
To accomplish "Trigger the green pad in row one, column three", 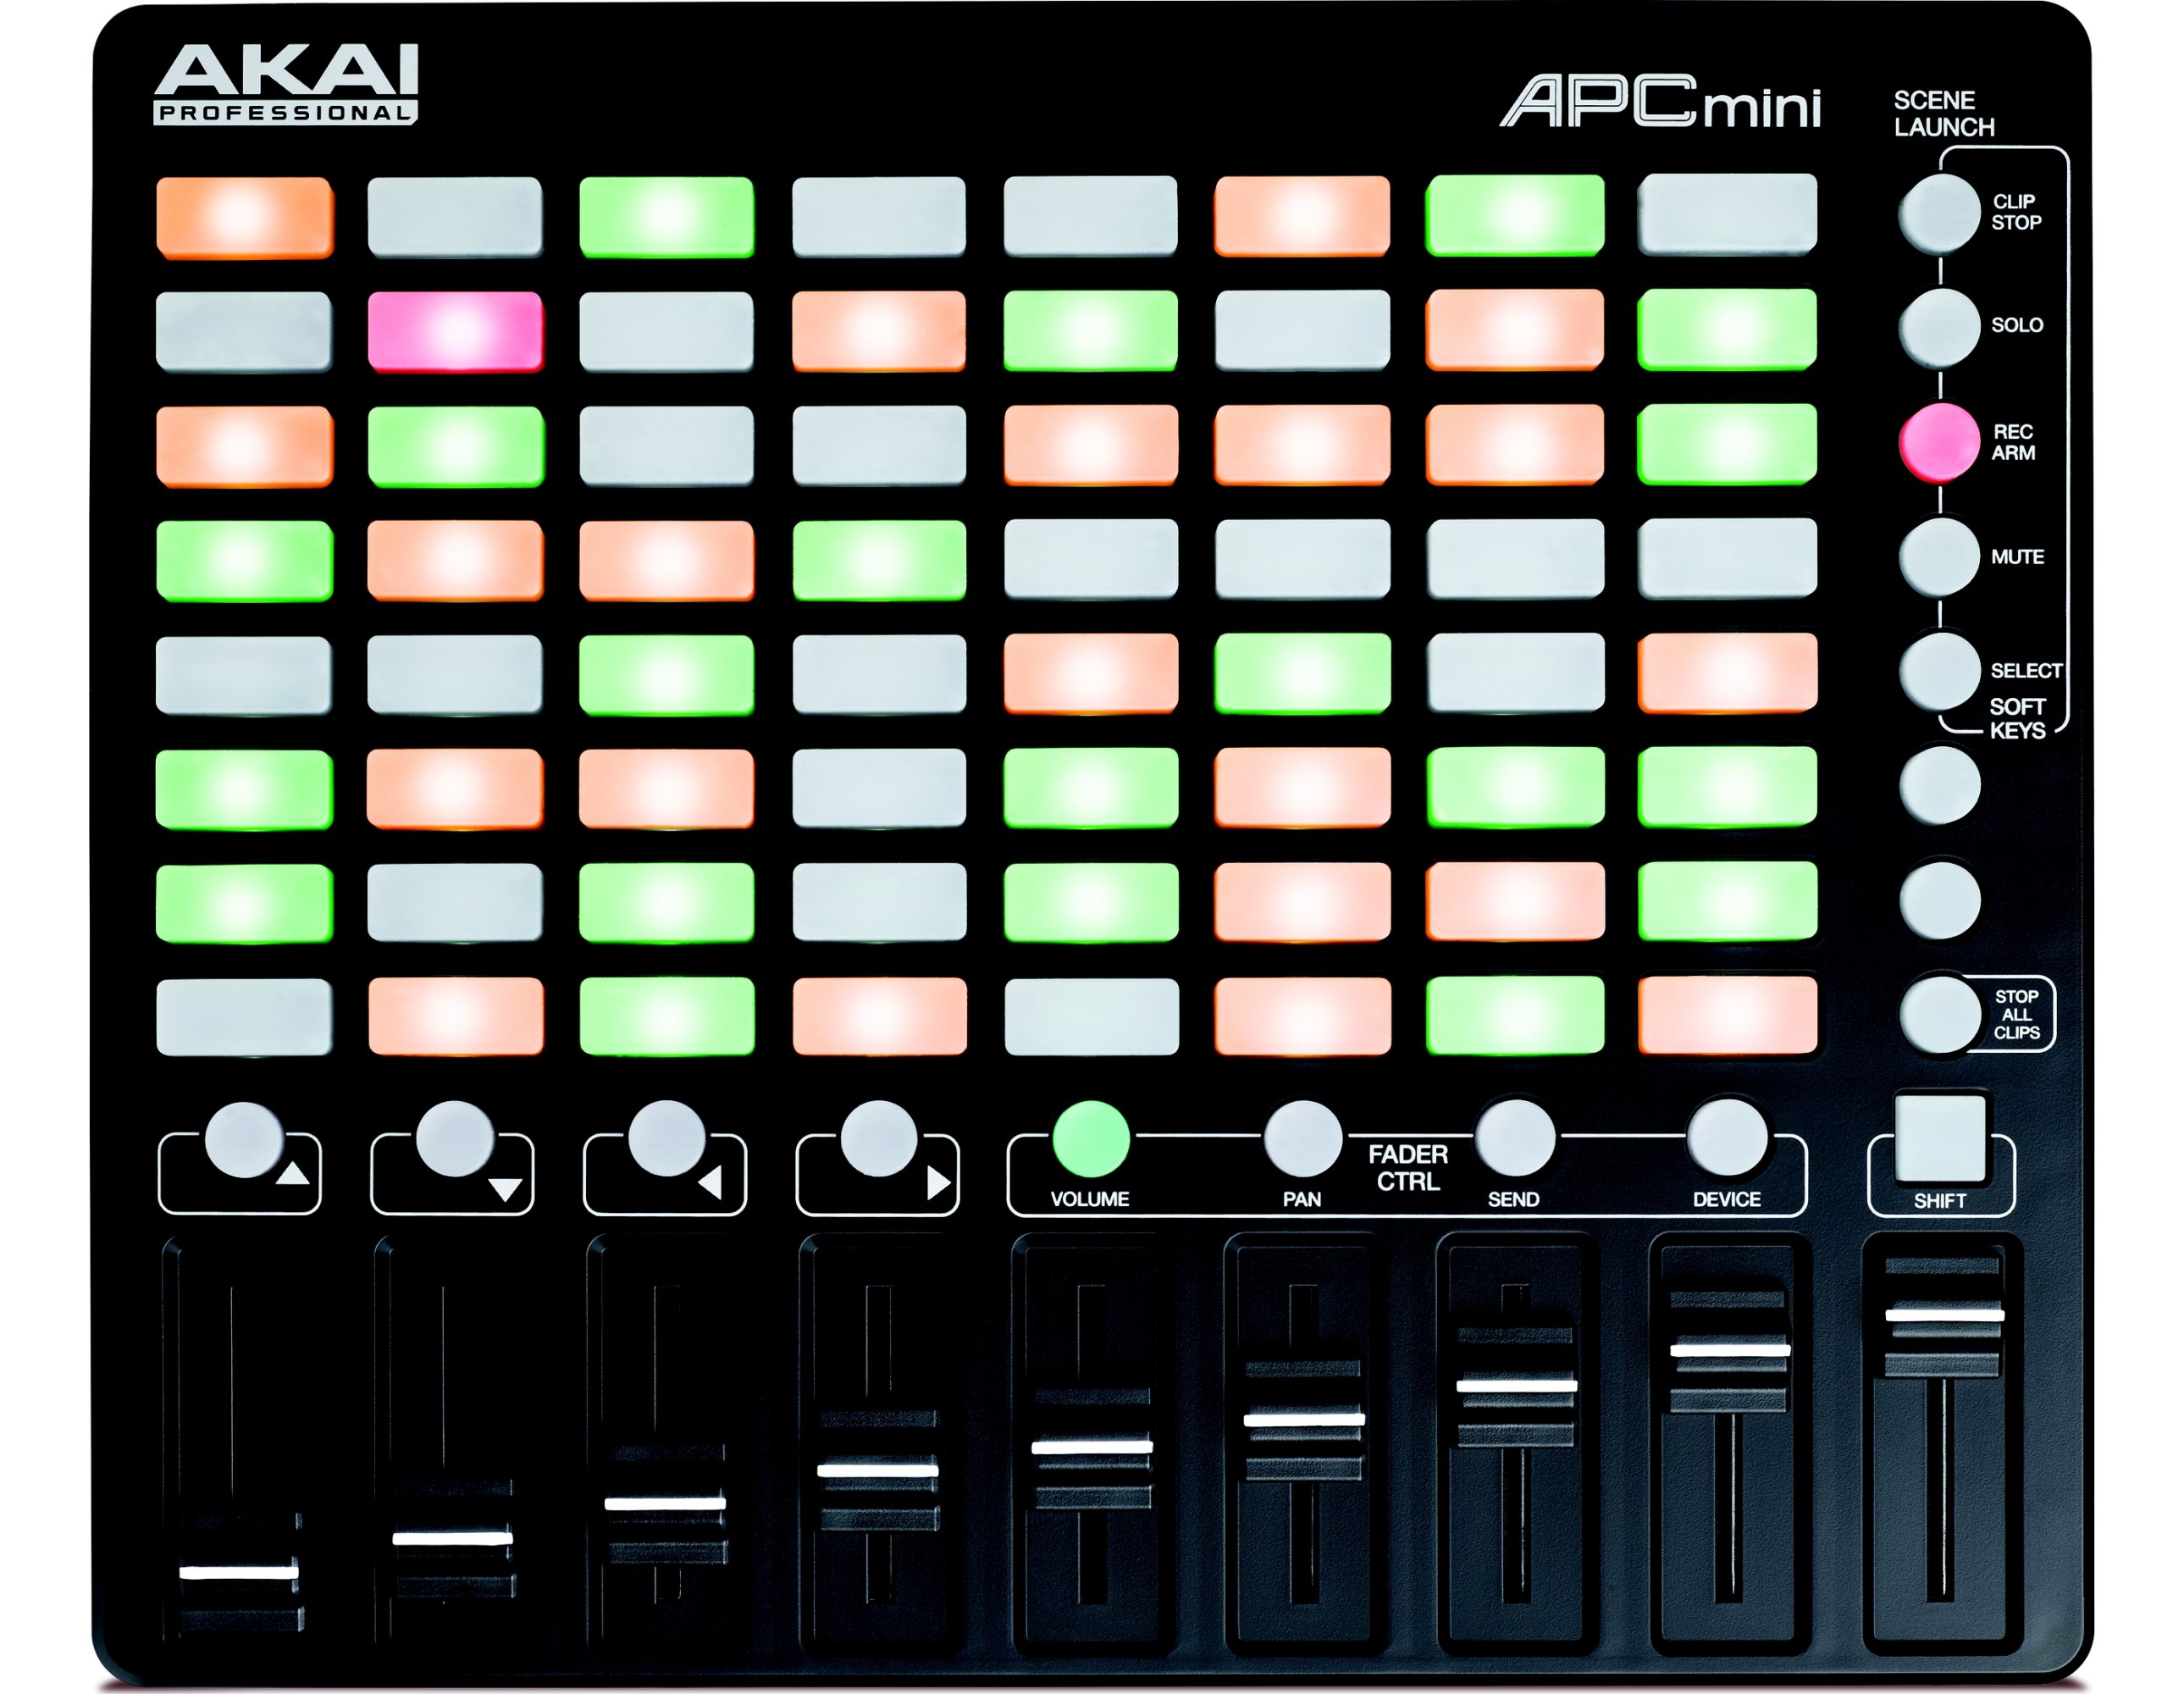I will (667, 217).
